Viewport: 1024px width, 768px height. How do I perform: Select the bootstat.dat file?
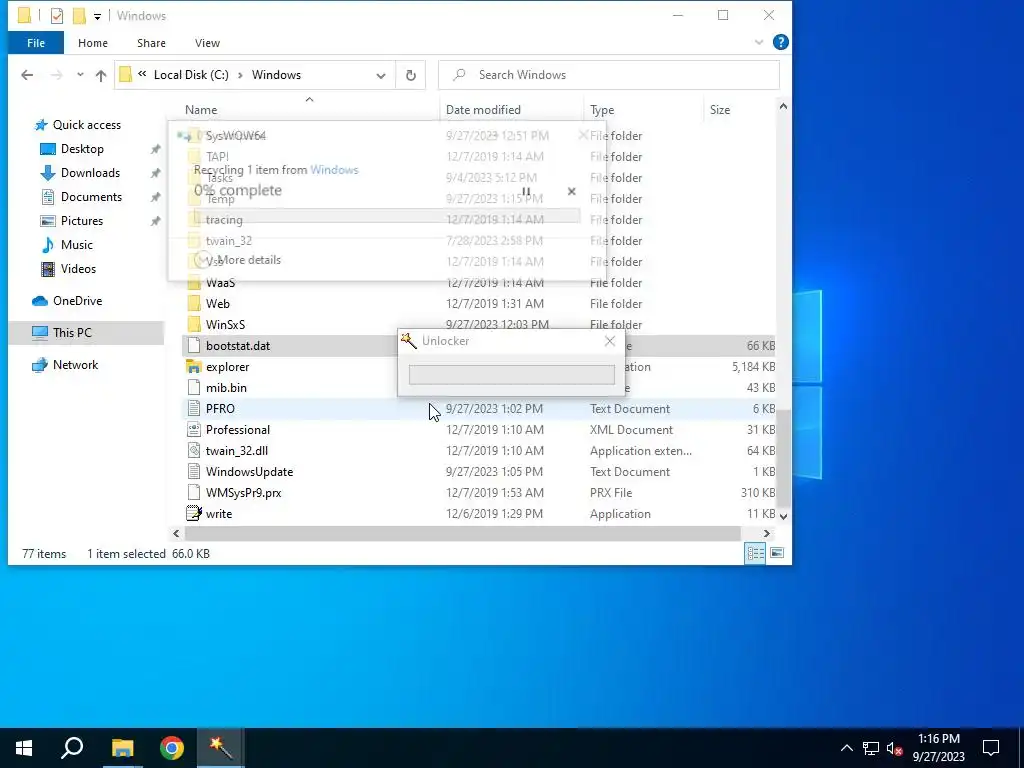(x=238, y=346)
